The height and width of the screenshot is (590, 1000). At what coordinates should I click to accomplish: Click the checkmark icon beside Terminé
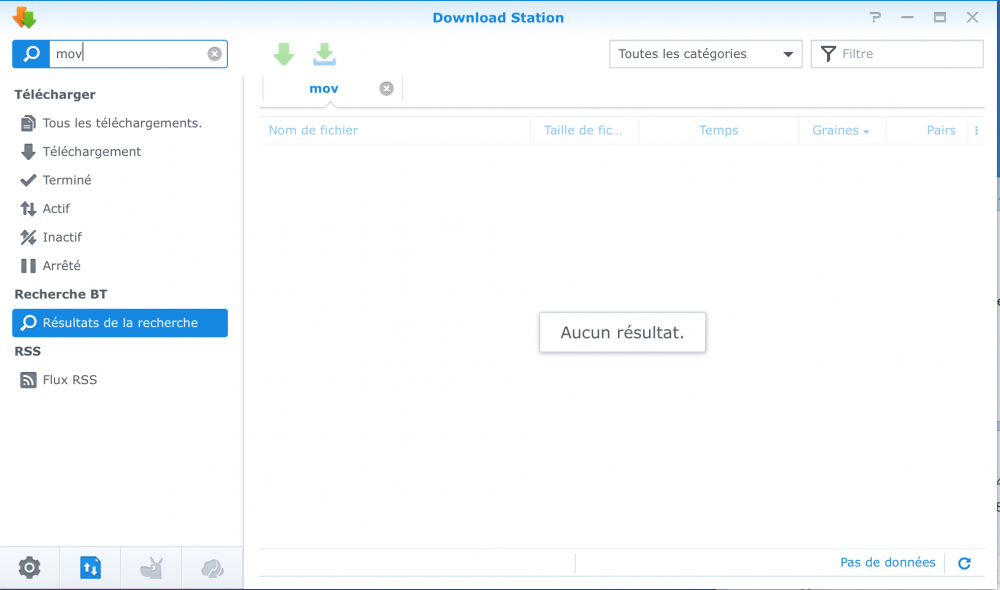tap(28, 181)
